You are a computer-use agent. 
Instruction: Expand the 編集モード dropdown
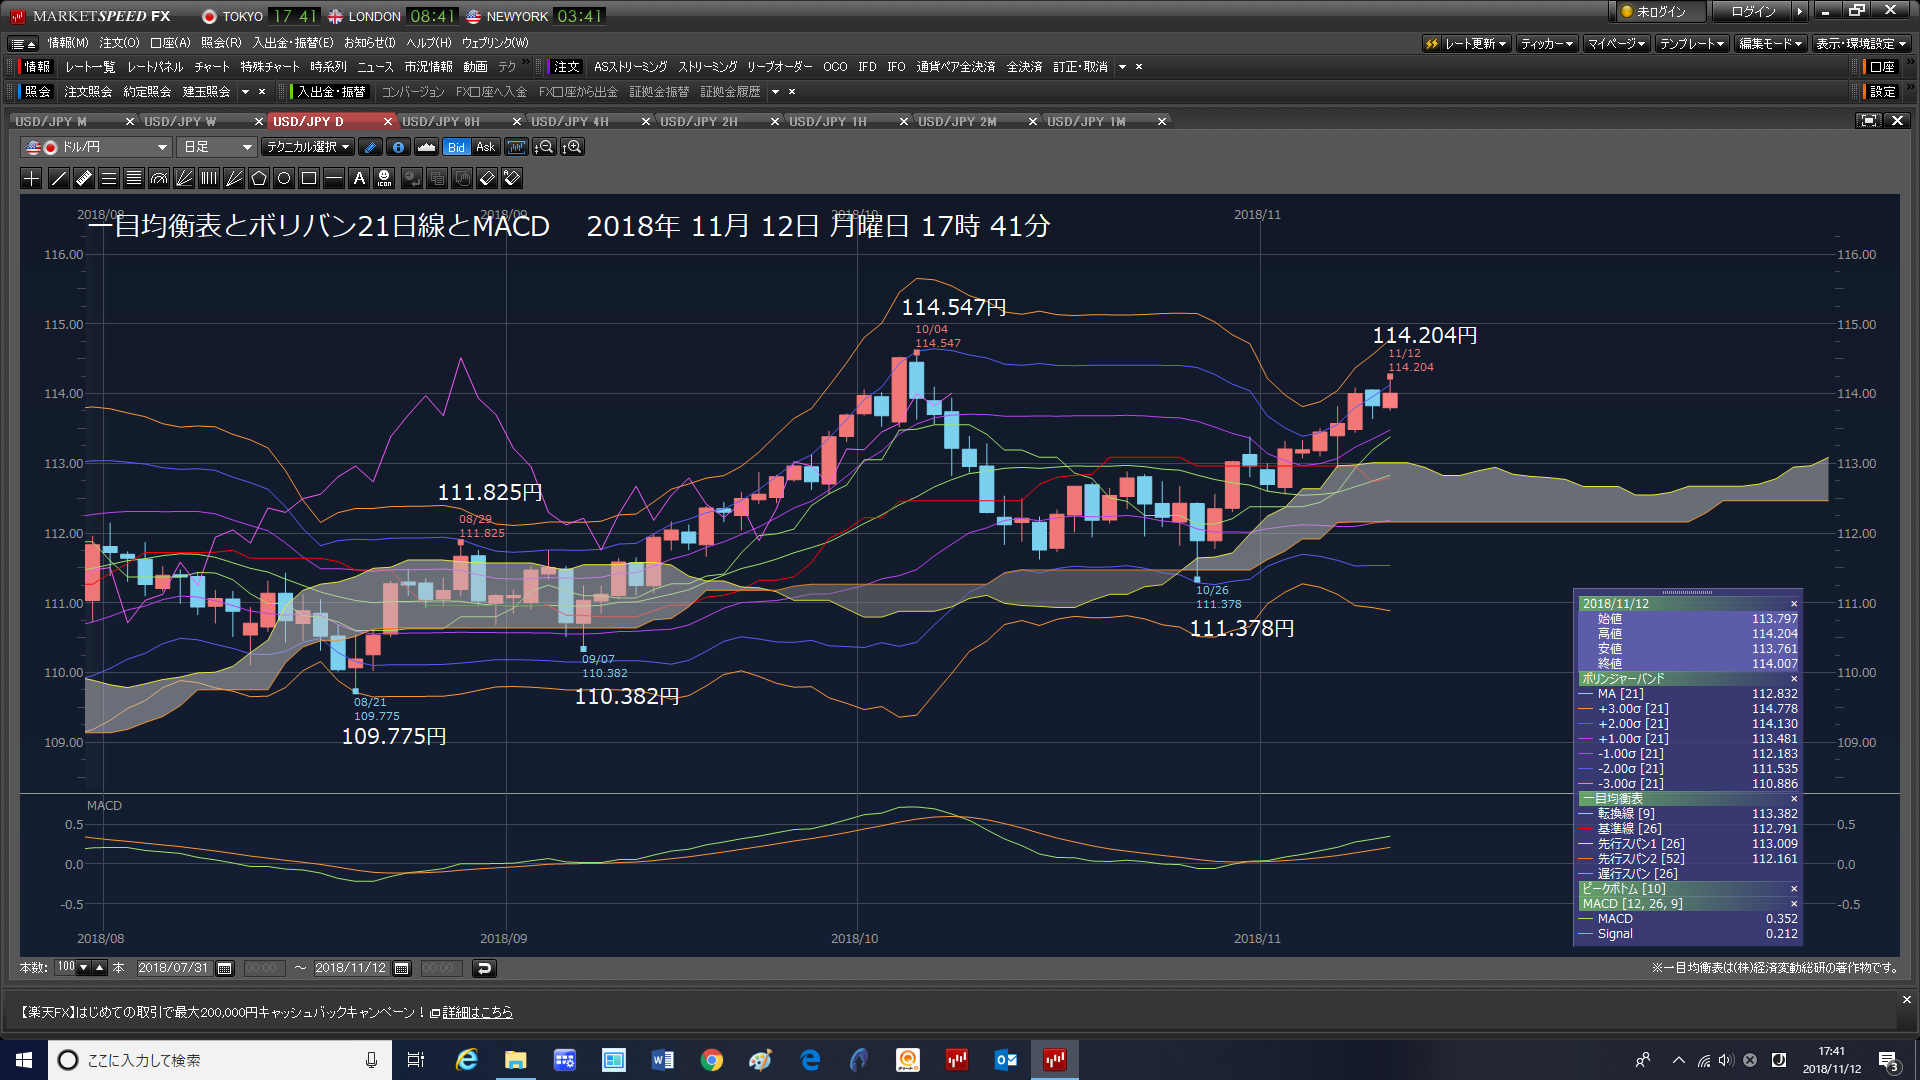1769,43
